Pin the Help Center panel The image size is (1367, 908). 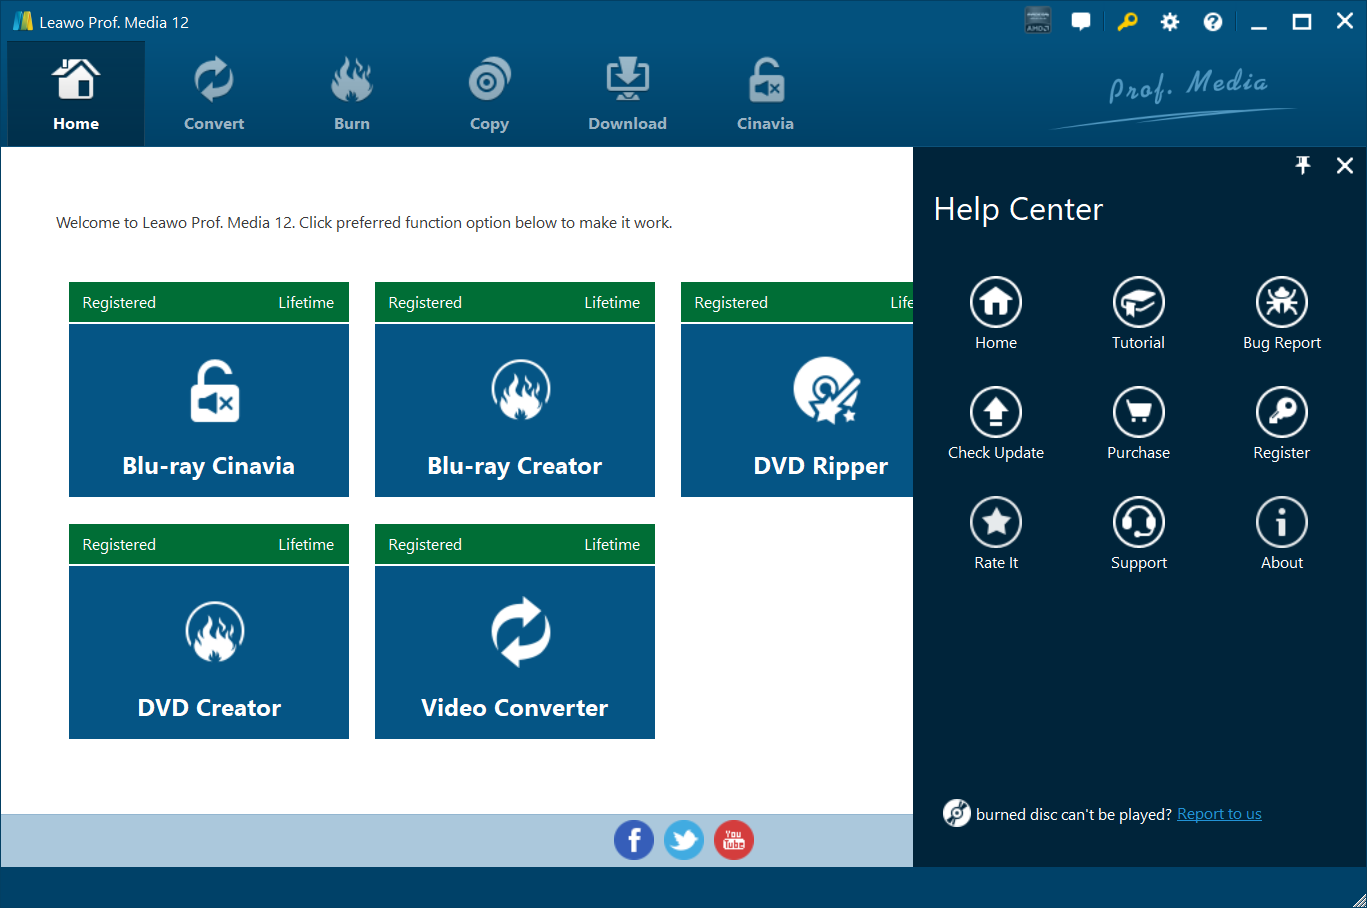[x=1302, y=166]
